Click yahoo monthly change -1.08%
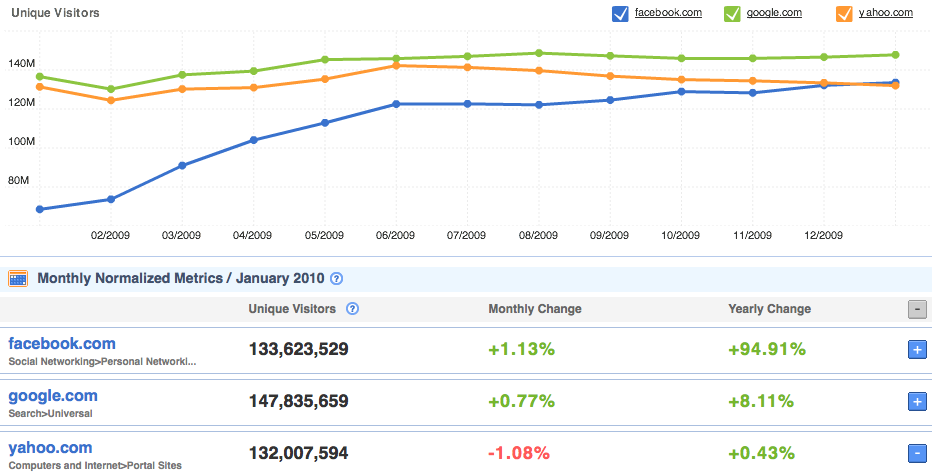 click(x=518, y=453)
